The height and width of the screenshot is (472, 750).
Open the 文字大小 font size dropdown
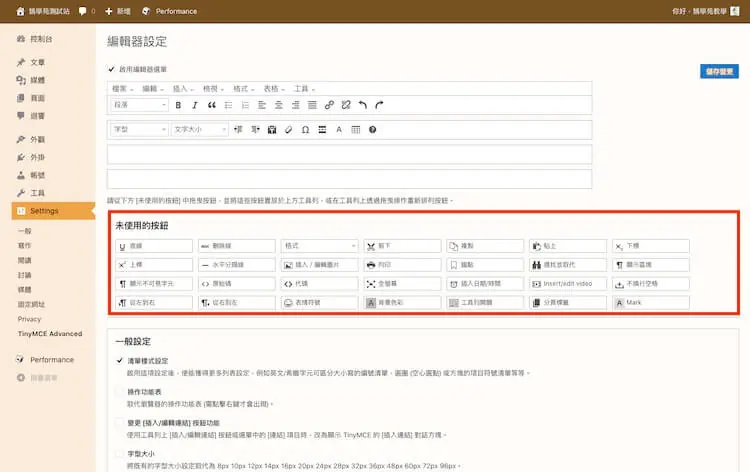pyautogui.click(x=199, y=130)
